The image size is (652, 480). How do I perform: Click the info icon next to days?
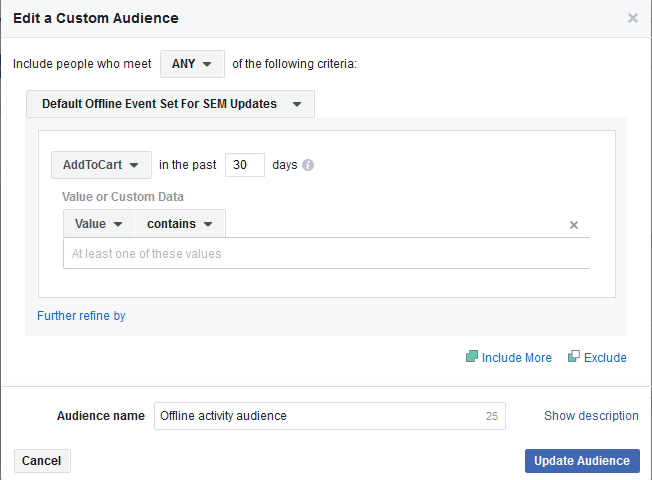pyautogui.click(x=308, y=165)
